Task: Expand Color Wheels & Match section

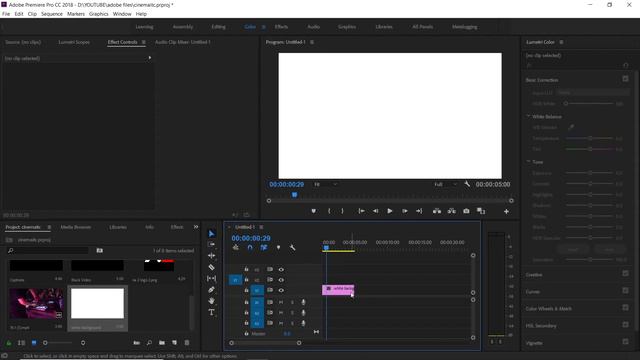Action: coord(549,309)
